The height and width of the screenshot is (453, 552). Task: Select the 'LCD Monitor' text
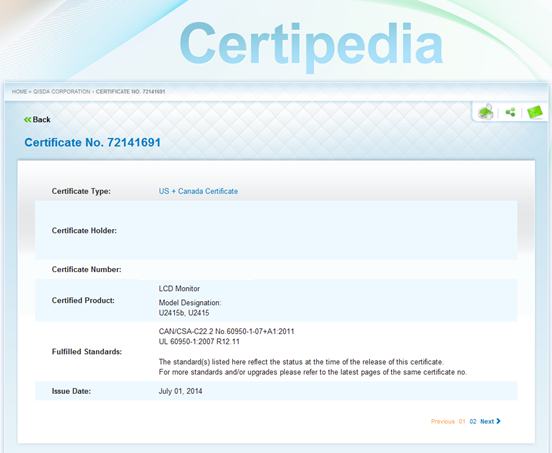[179, 289]
